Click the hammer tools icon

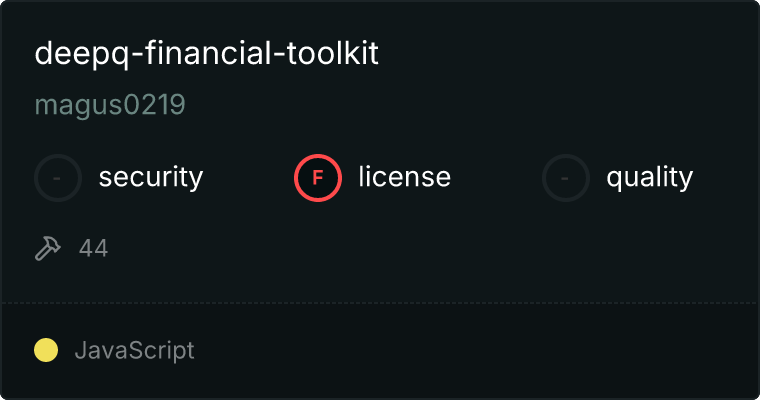pos(48,248)
